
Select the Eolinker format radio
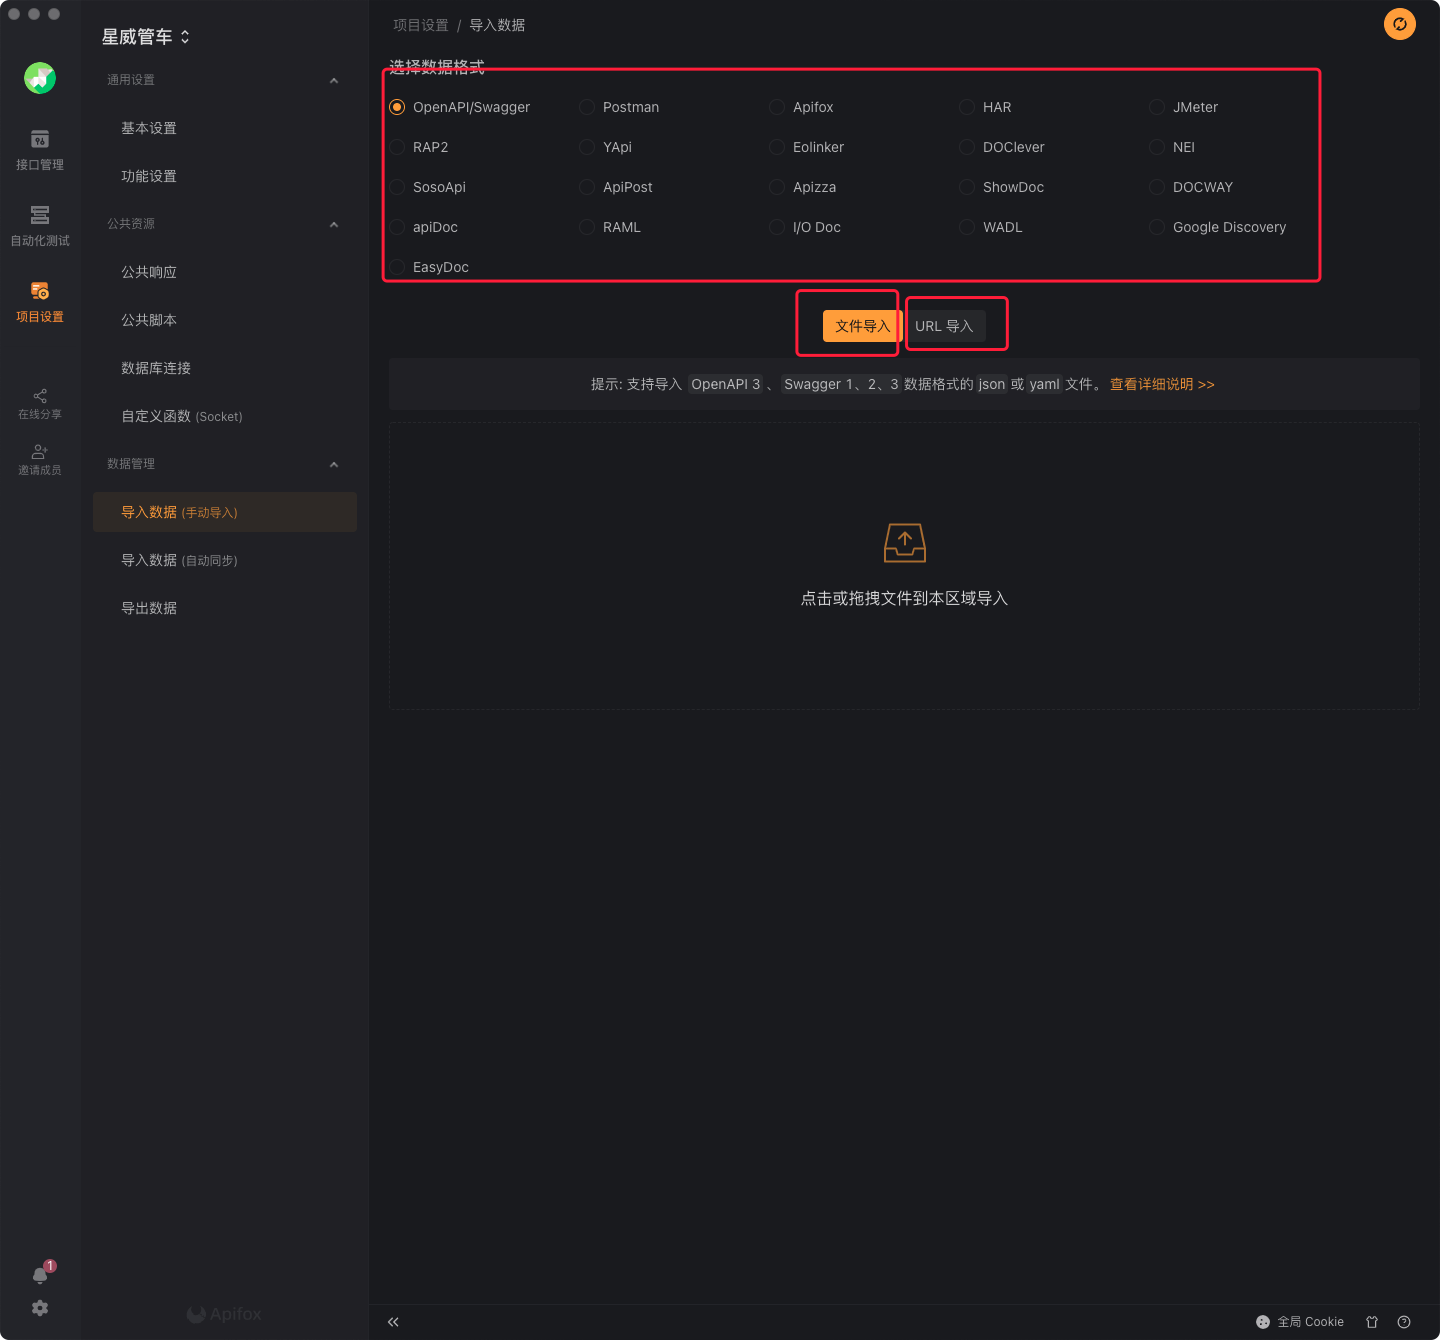777,147
